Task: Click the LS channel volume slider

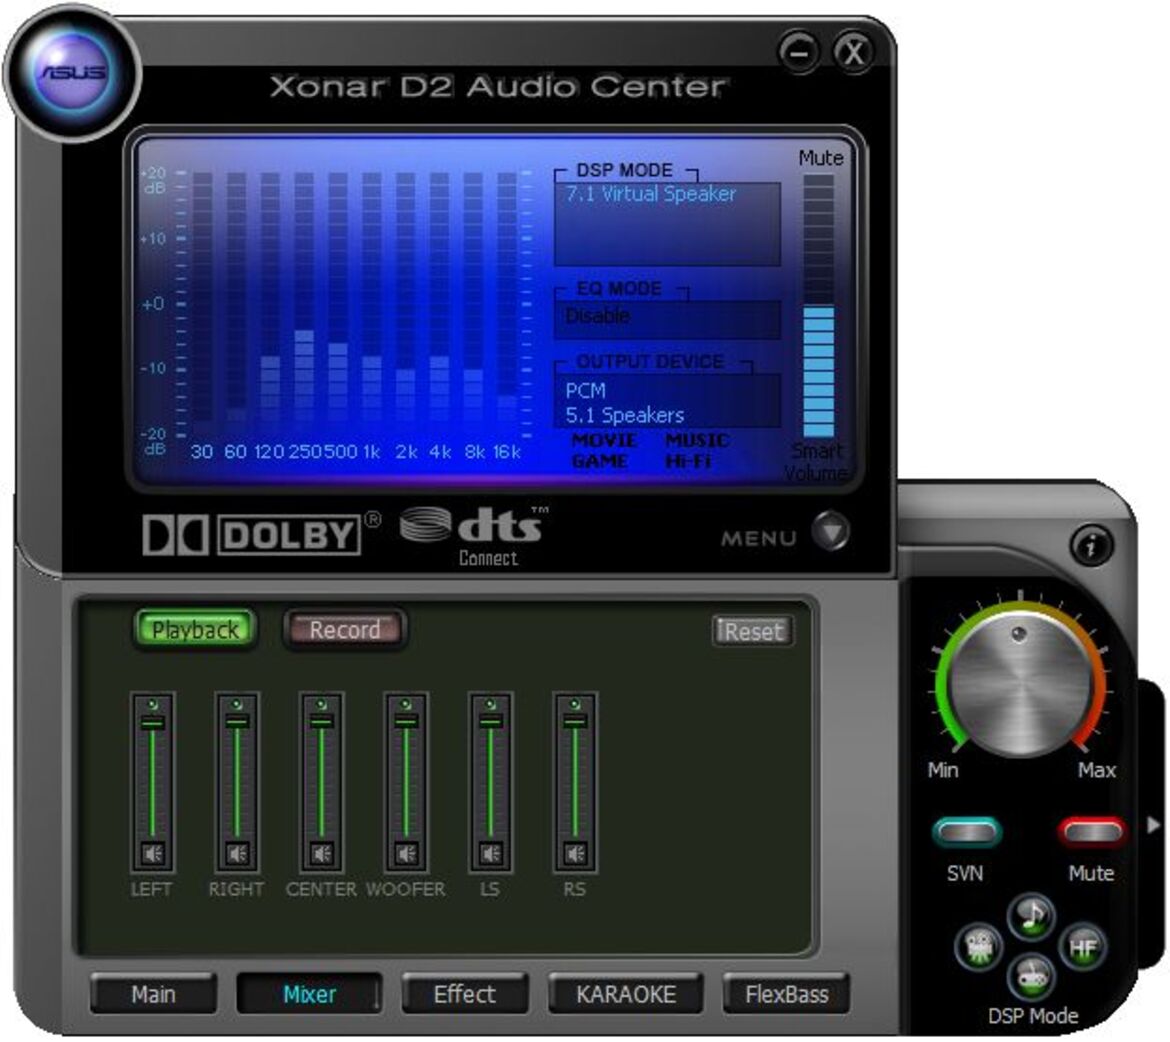Action: pos(490,776)
